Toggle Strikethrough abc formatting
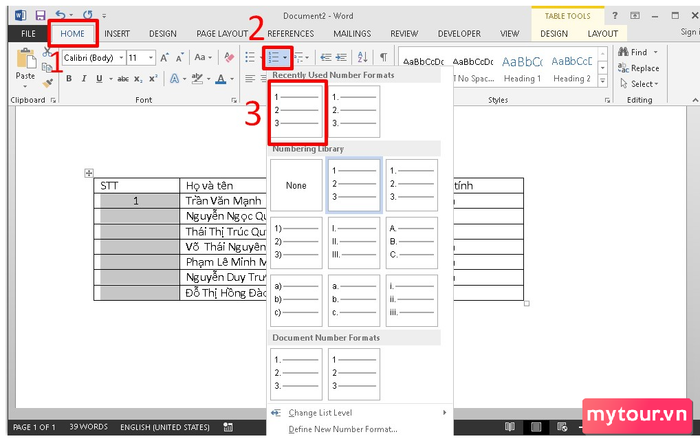Image resolution: width=700 pixels, height=444 pixels. (x=123, y=79)
